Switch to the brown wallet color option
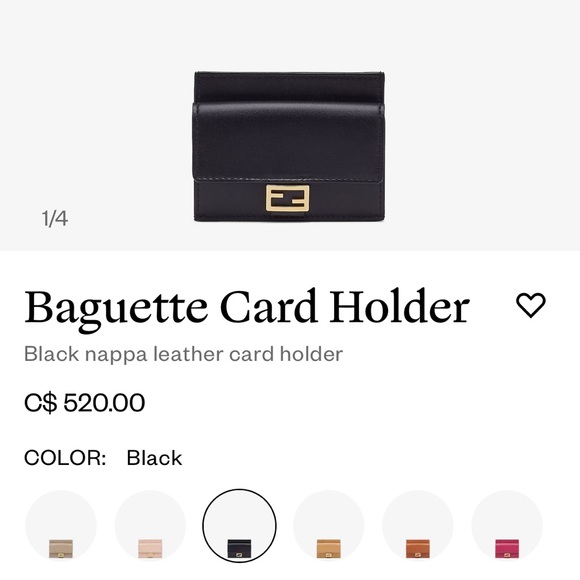The height and width of the screenshot is (580, 580). coord(418,526)
